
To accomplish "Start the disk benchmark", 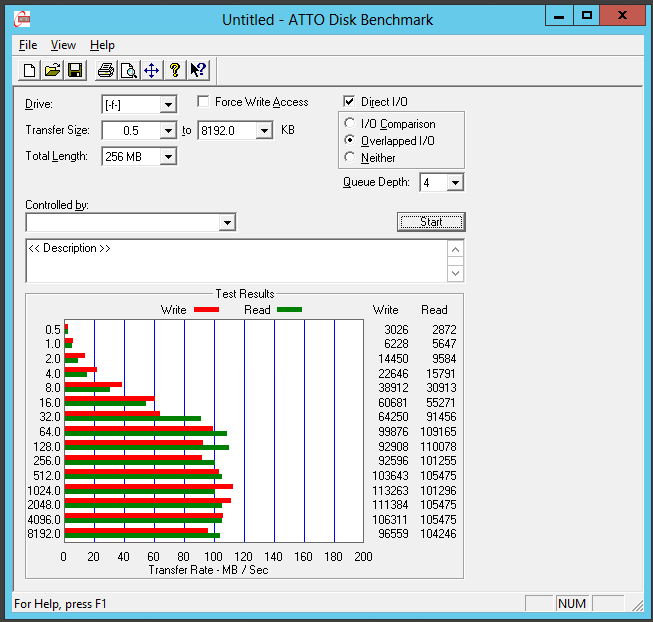I will tap(431, 222).
